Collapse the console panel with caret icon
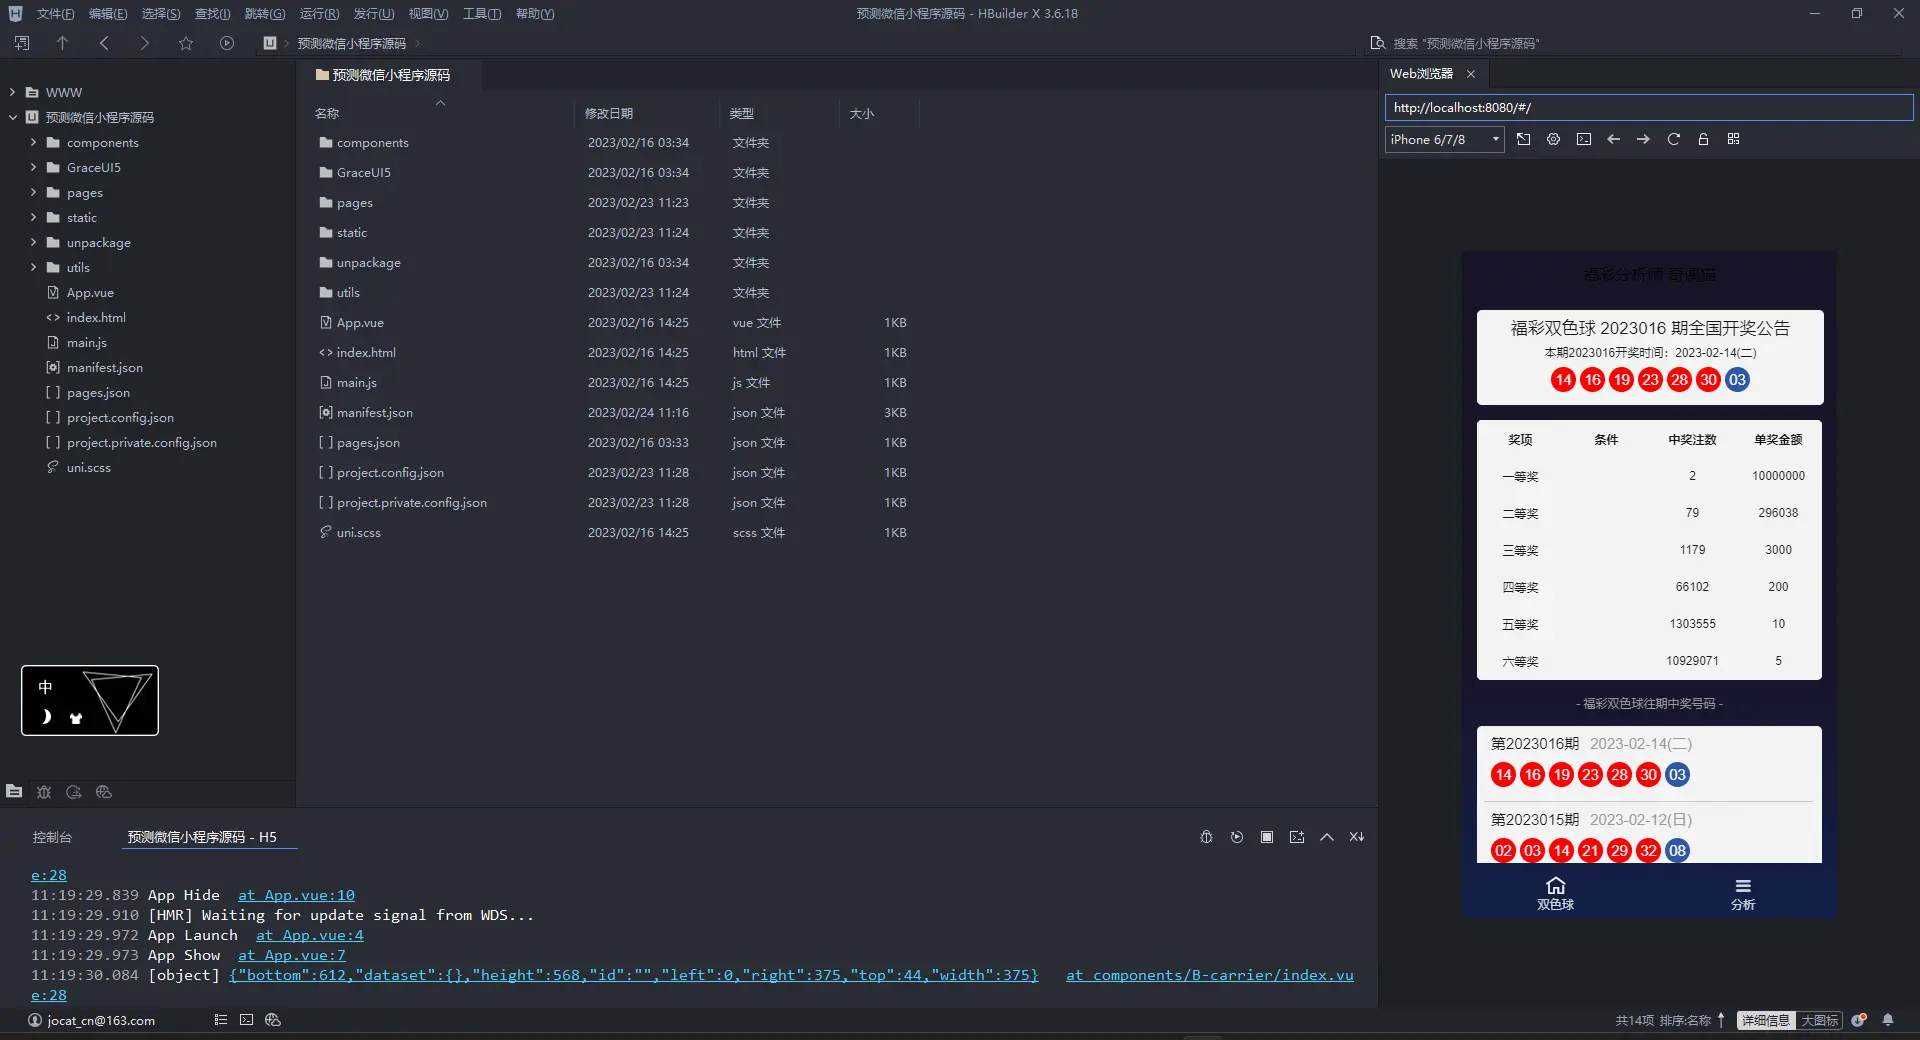 pos(1327,837)
